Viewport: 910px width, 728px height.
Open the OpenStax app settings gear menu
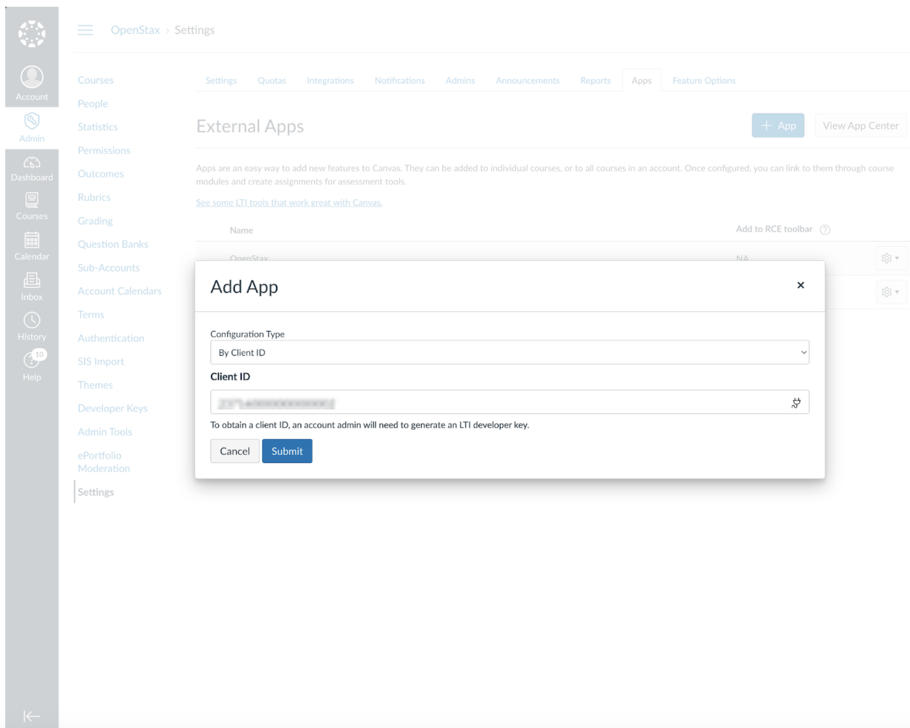point(888,257)
